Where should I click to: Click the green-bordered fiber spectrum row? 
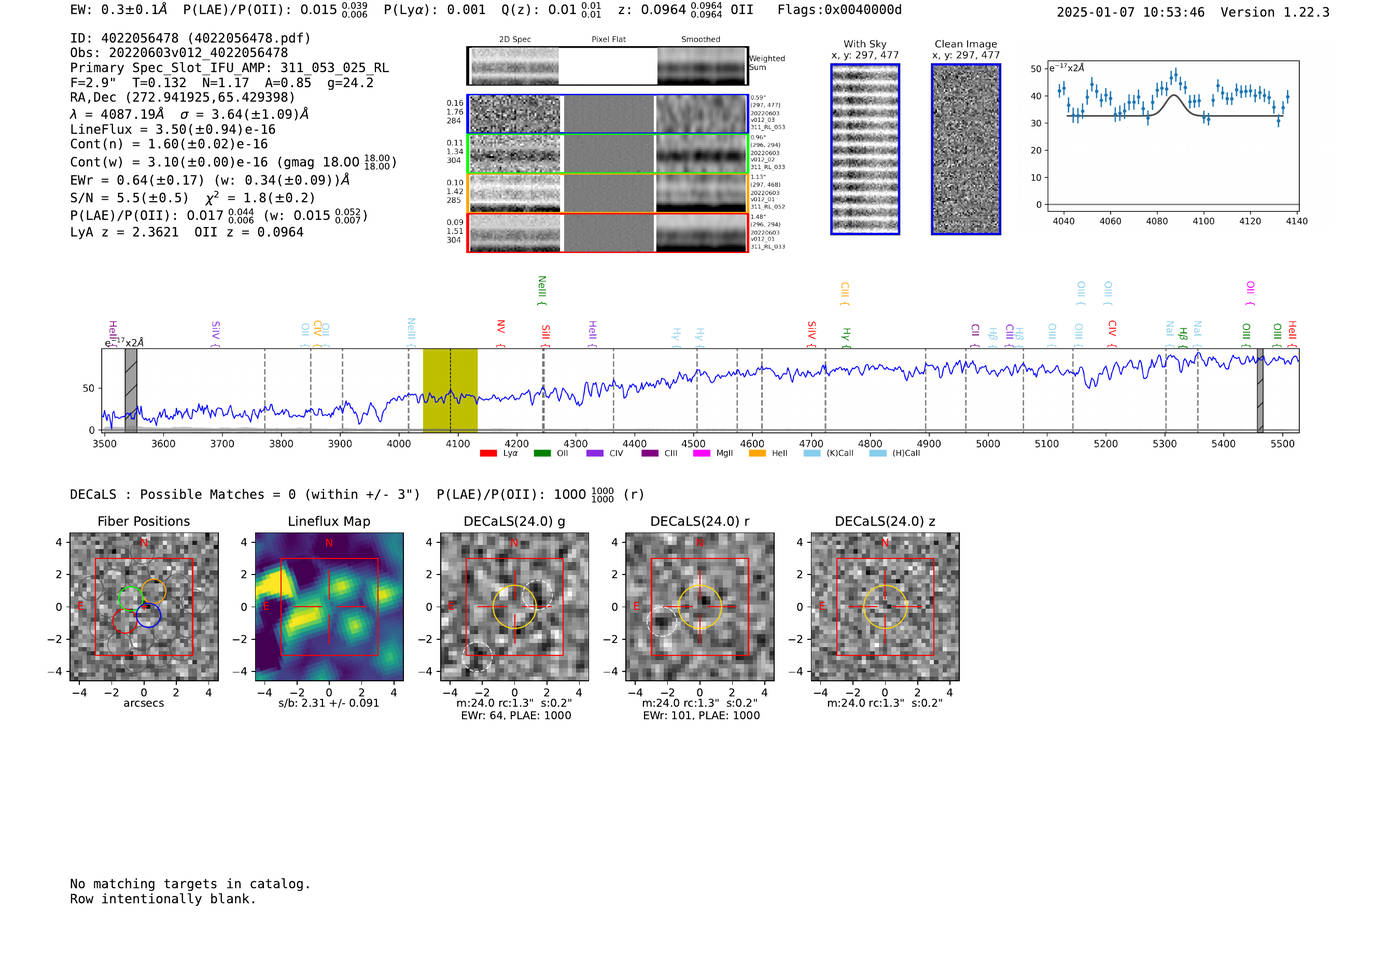coord(607,154)
